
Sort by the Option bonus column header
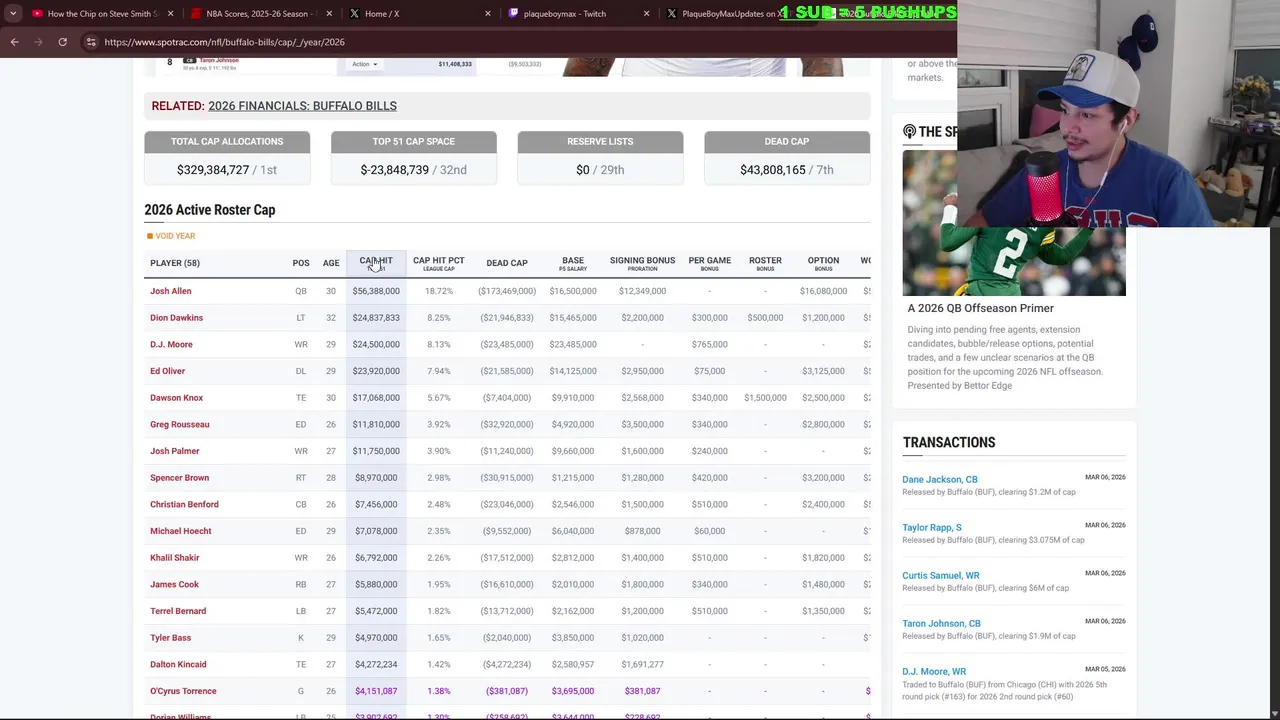[x=823, y=263]
